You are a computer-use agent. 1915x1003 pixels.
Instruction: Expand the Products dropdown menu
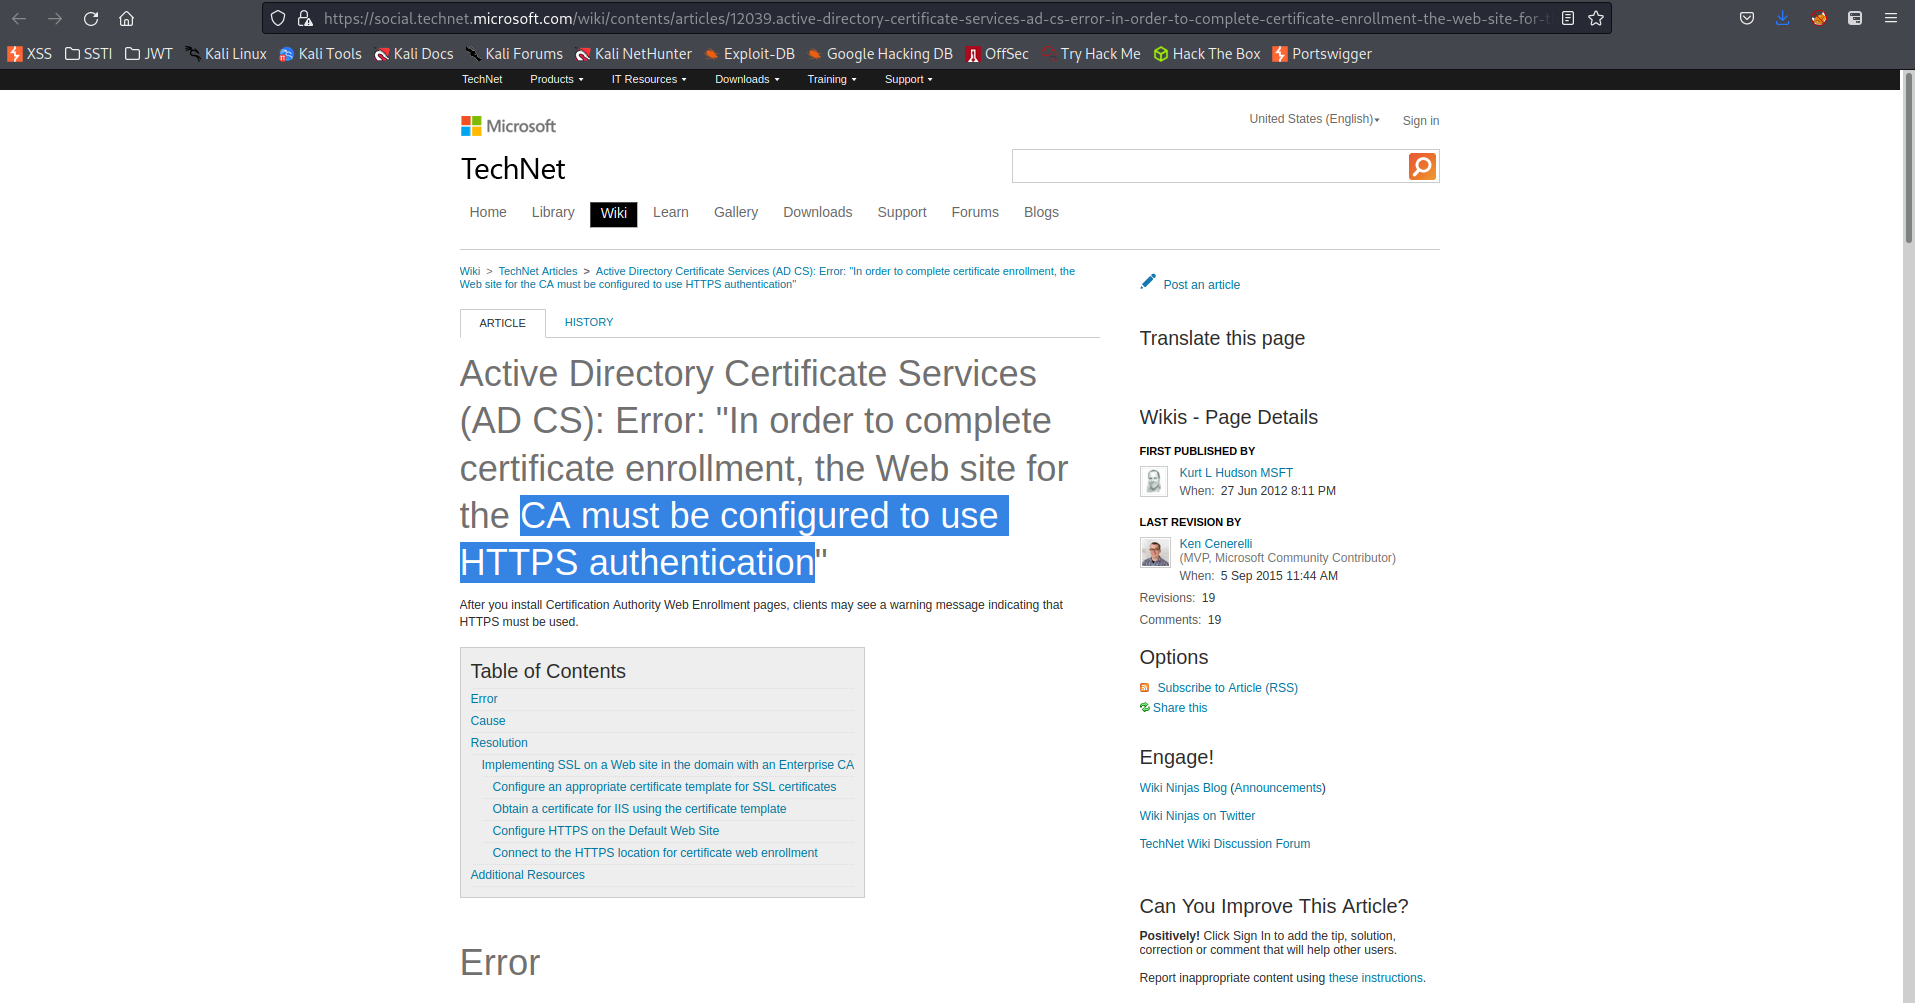(557, 79)
